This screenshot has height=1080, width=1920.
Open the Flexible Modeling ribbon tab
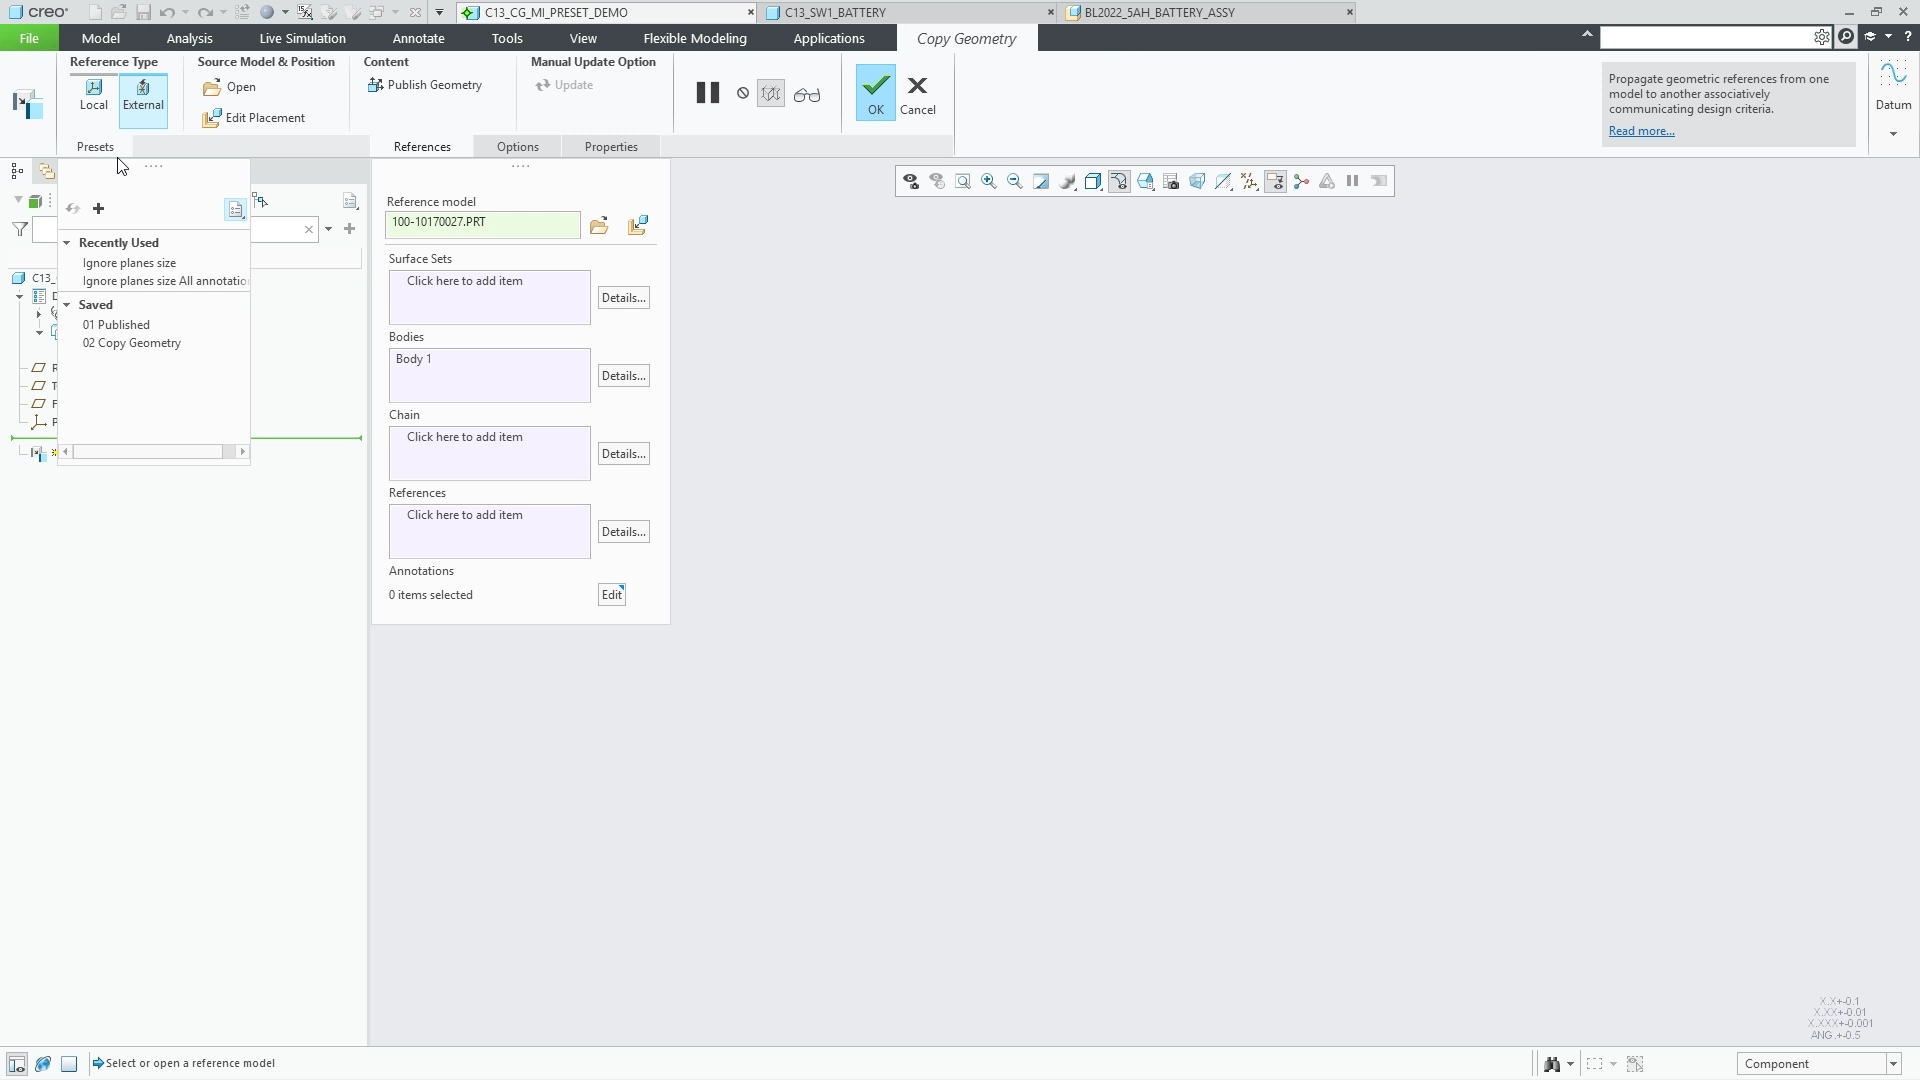click(694, 38)
